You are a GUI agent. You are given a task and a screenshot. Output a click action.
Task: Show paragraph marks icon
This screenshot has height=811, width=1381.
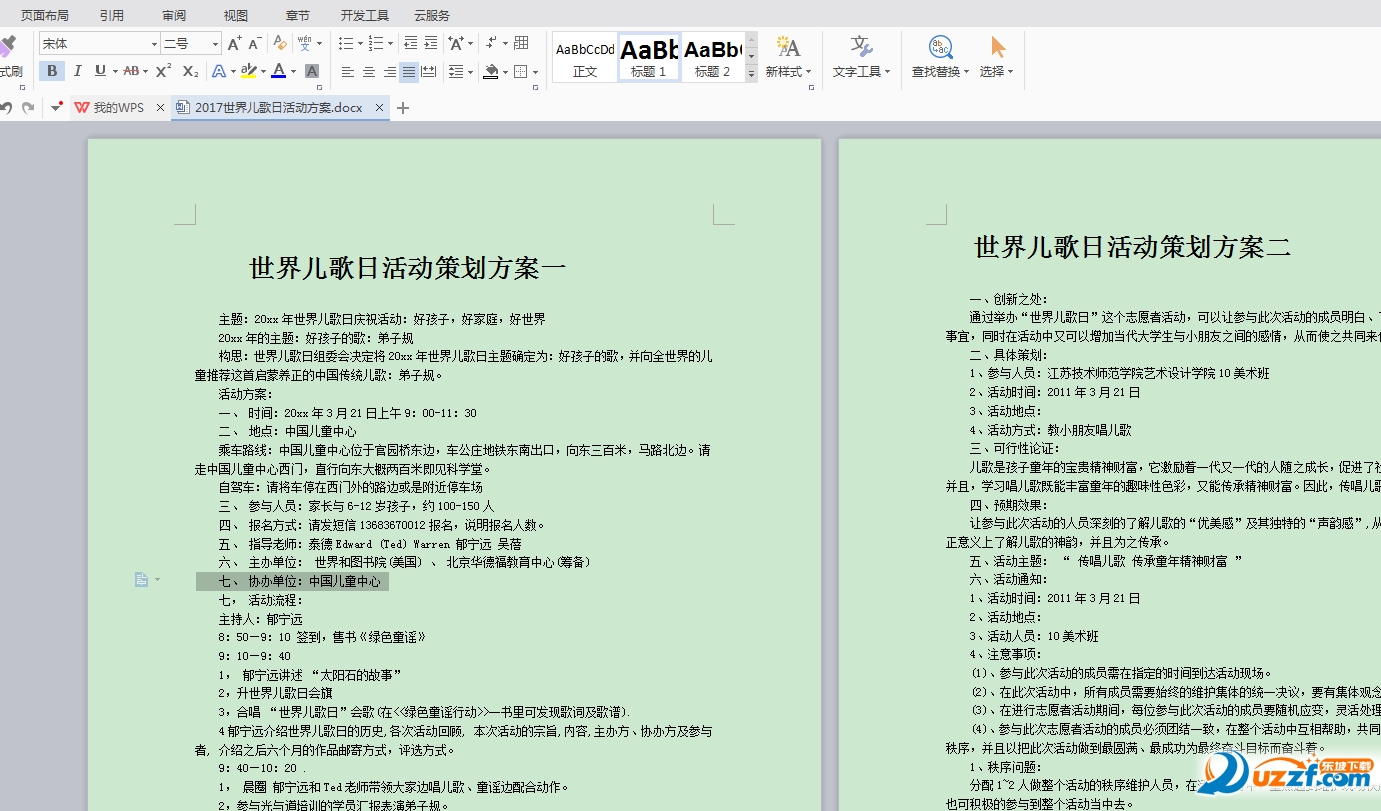tap(492, 43)
